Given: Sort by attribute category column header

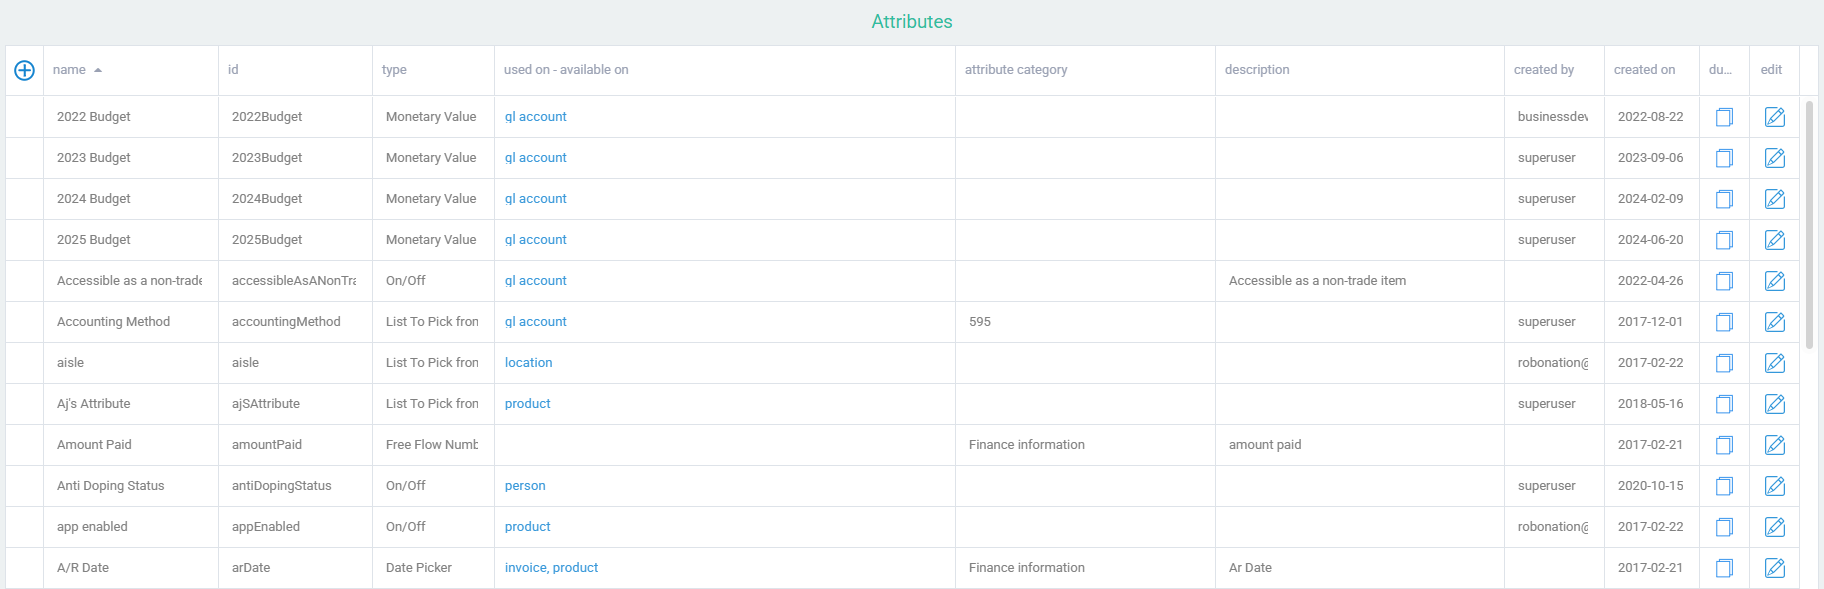Looking at the screenshot, I should [x=1016, y=70].
